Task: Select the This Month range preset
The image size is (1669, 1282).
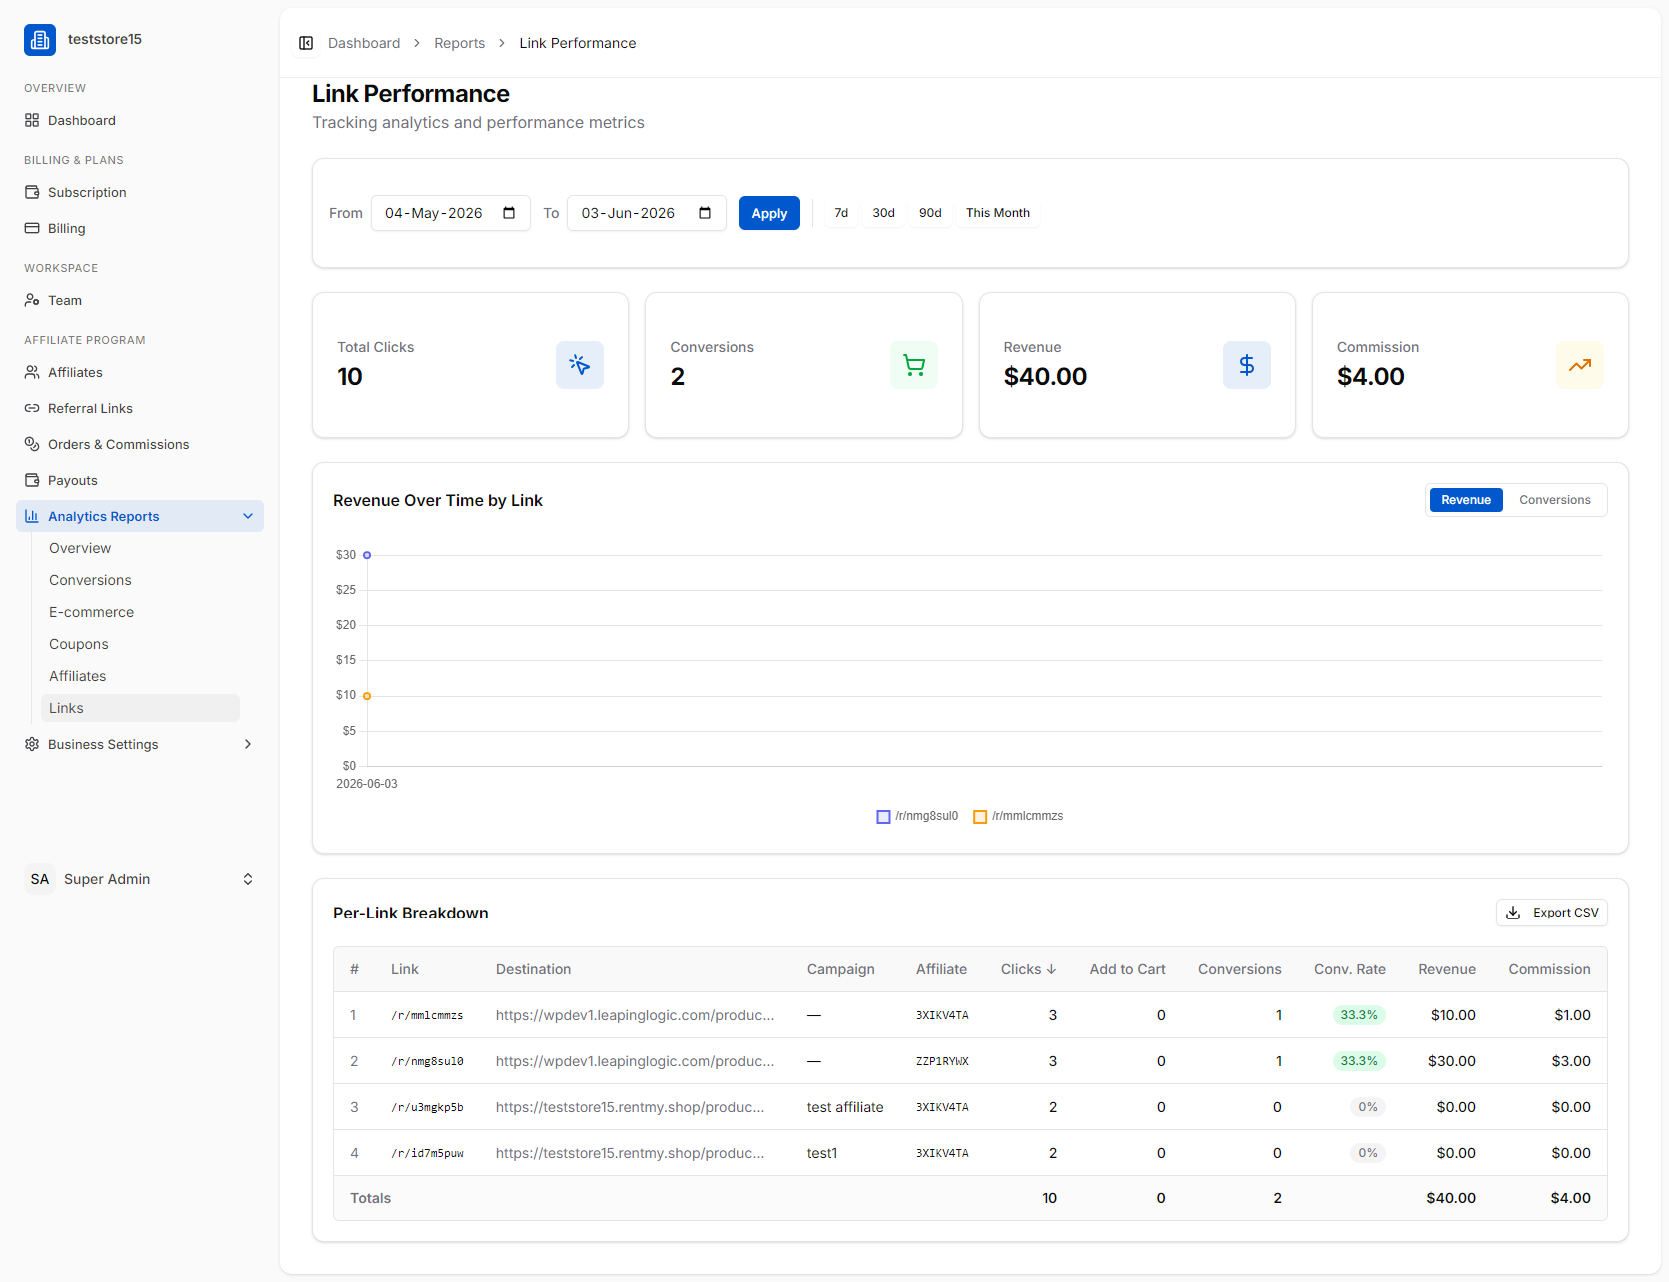Action: pyautogui.click(x=998, y=213)
